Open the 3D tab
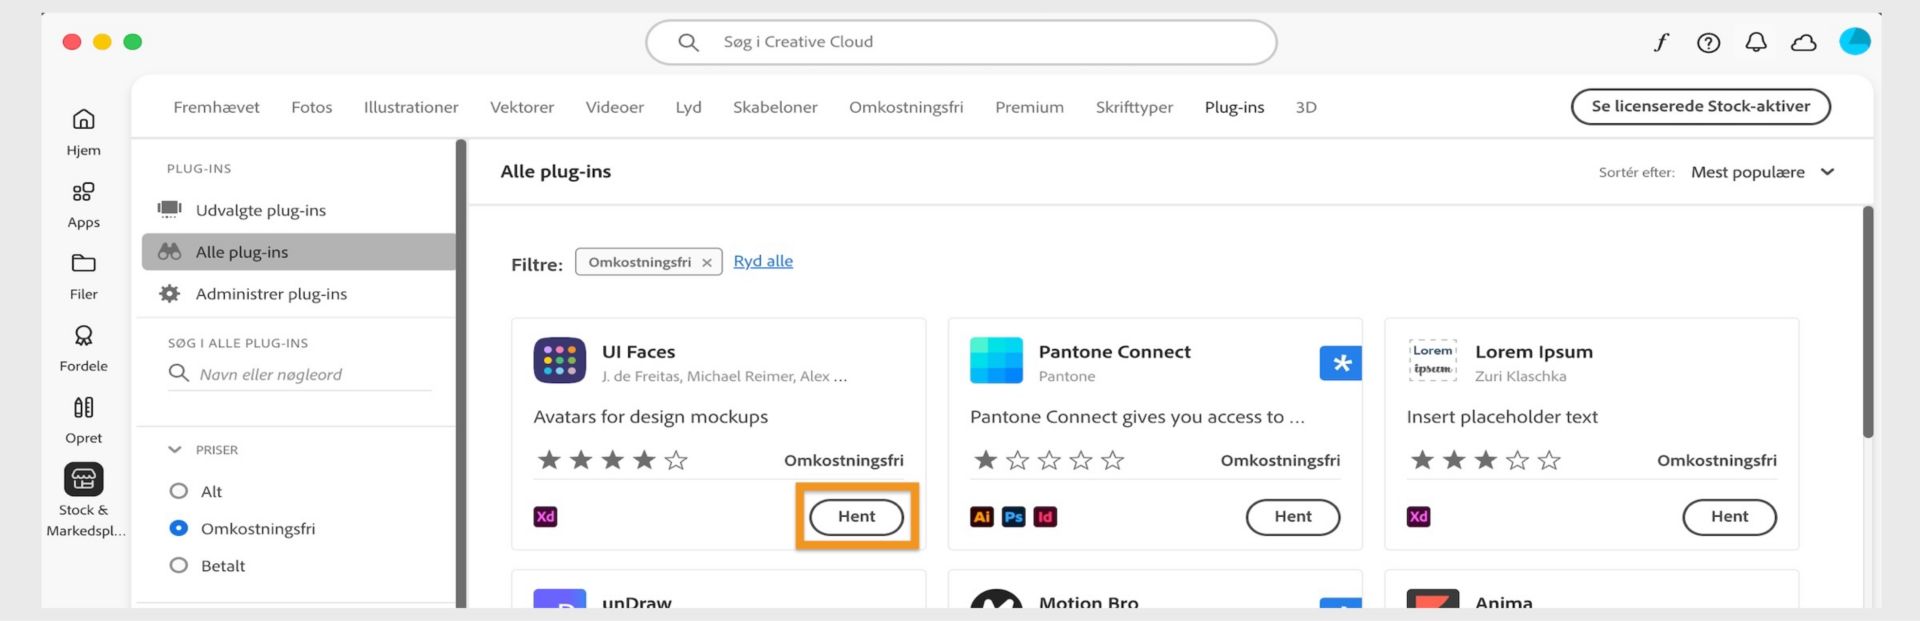This screenshot has height=621, width=1920. (1306, 107)
